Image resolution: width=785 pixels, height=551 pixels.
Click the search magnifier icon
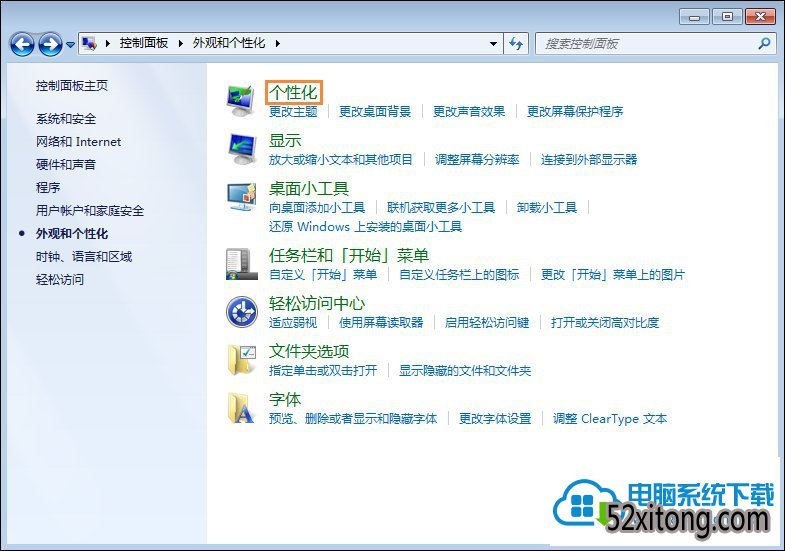(764, 44)
